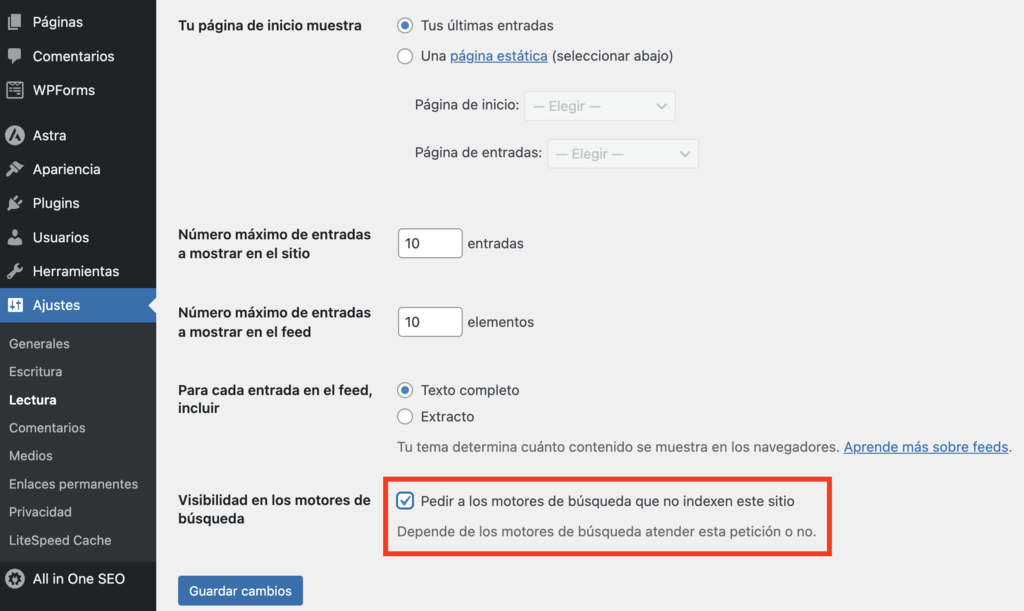The image size is (1024, 611).
Task: Open the Páginas sidebar icon
Action: (14, 21)
